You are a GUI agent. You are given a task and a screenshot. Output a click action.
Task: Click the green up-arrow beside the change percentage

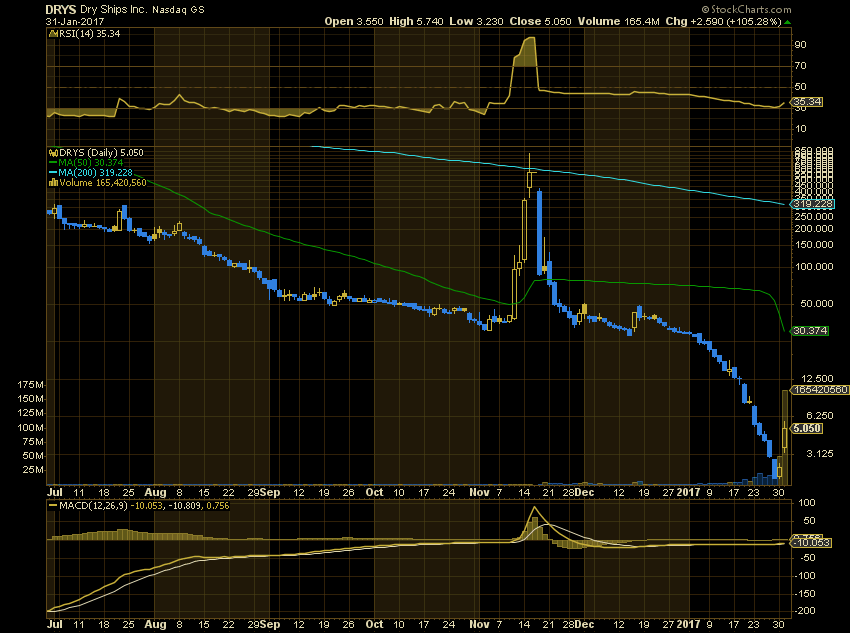787,22
